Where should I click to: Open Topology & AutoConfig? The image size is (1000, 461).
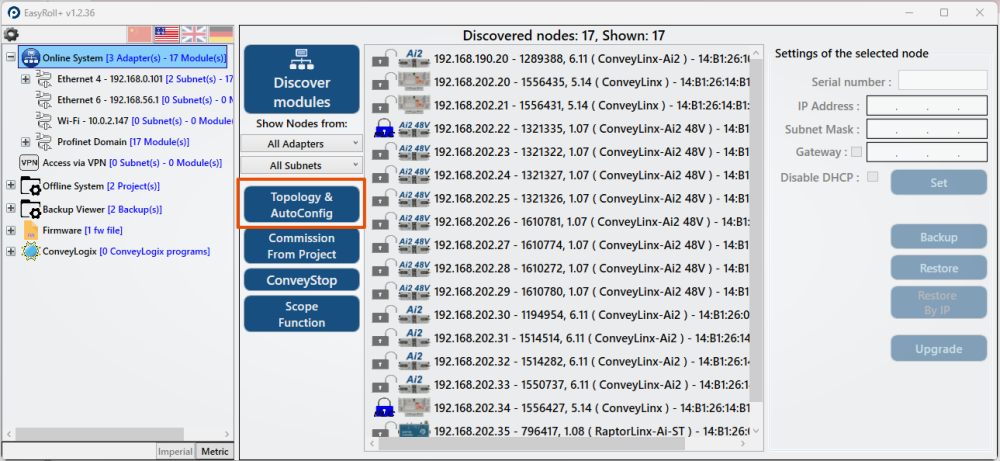[302, 205]
